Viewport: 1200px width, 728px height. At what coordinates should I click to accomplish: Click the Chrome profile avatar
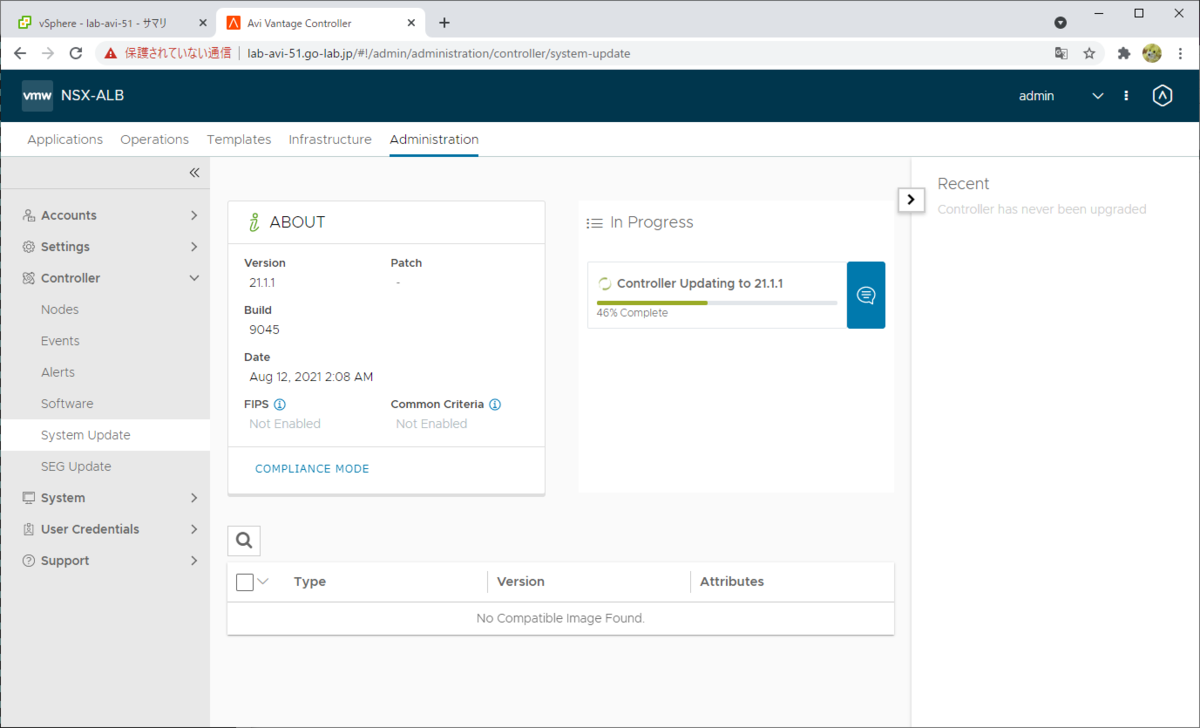coord(1152,53)
